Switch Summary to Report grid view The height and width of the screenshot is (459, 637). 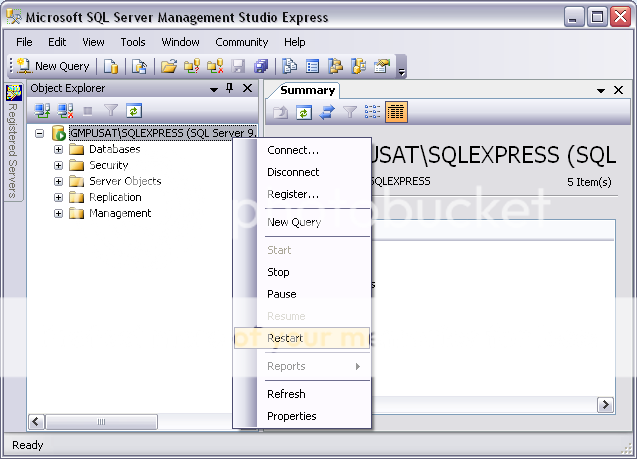tap(396, 112)
